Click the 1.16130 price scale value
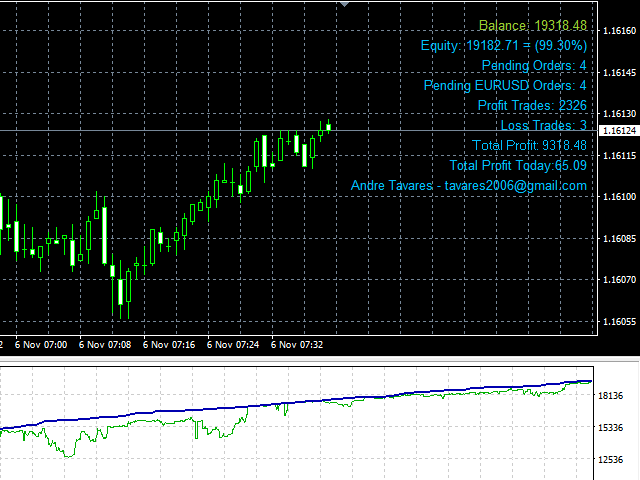Image resolution: width=640 pixels, height=480 pixels. point(619,113)
